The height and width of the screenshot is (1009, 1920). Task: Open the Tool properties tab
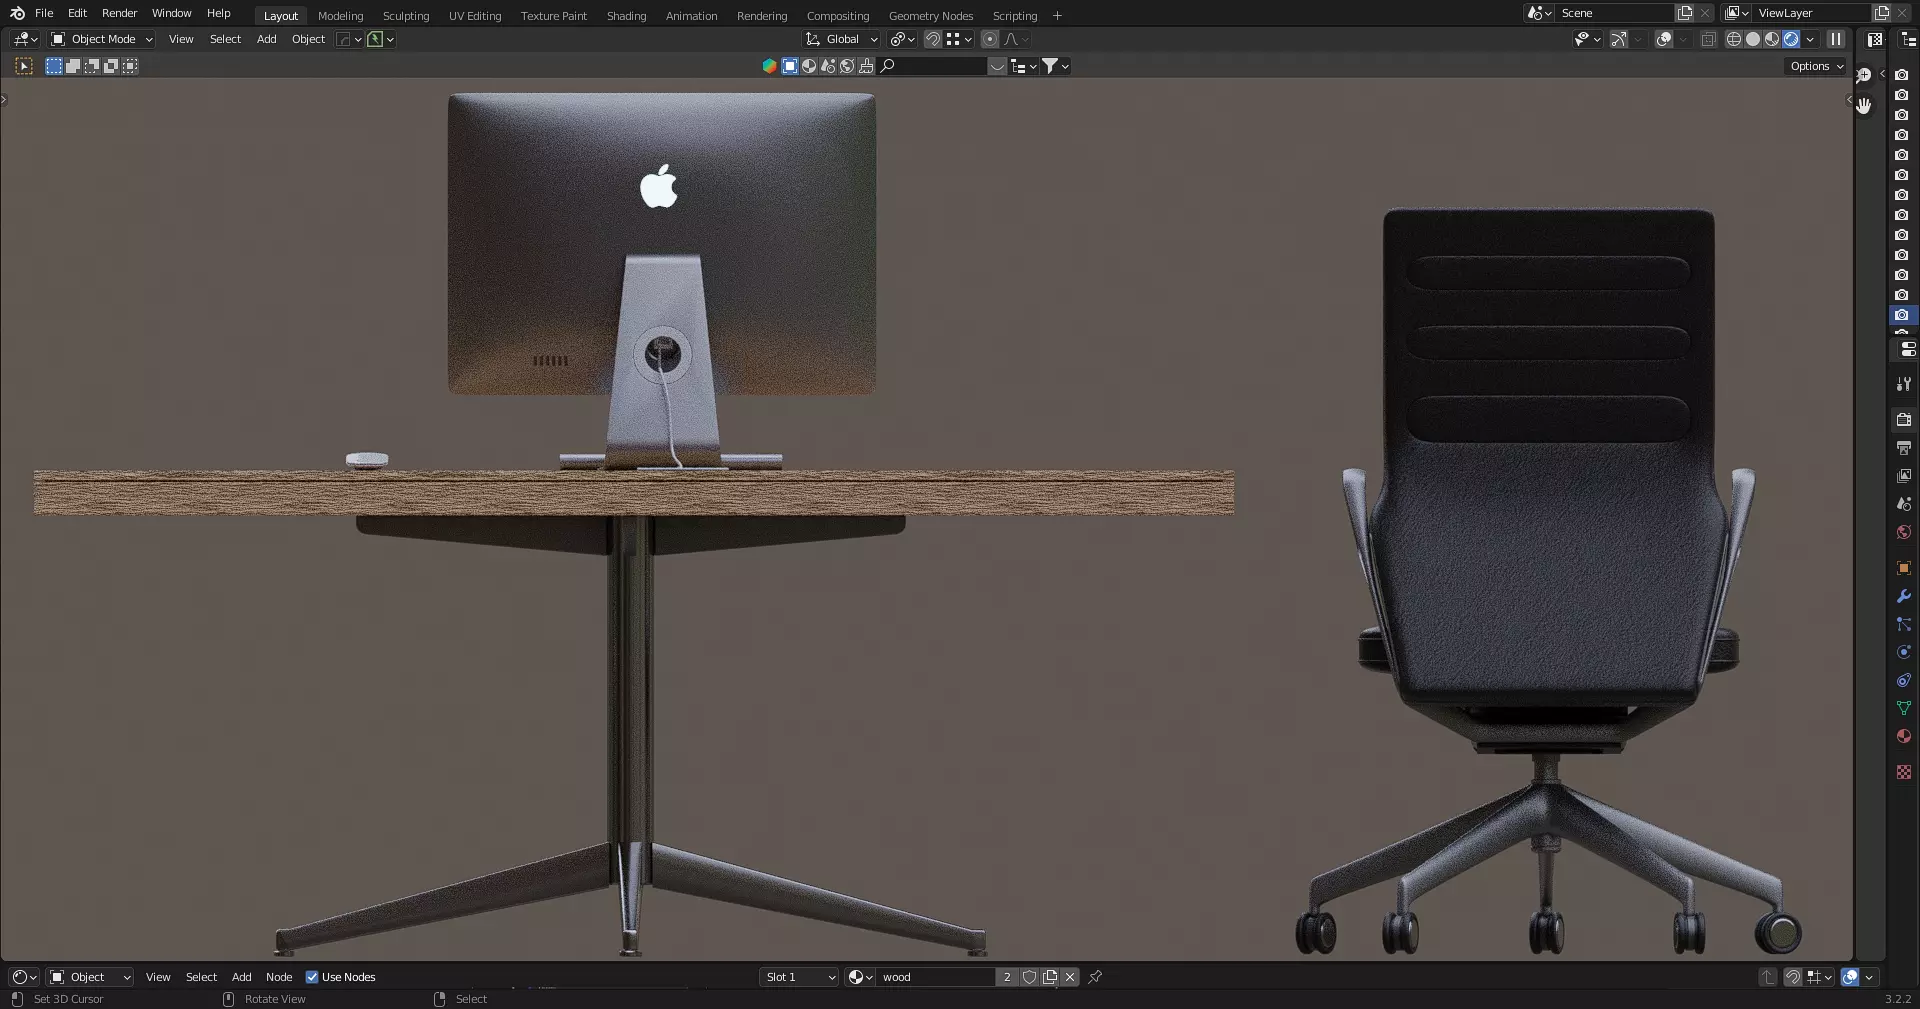[1904, 384]
